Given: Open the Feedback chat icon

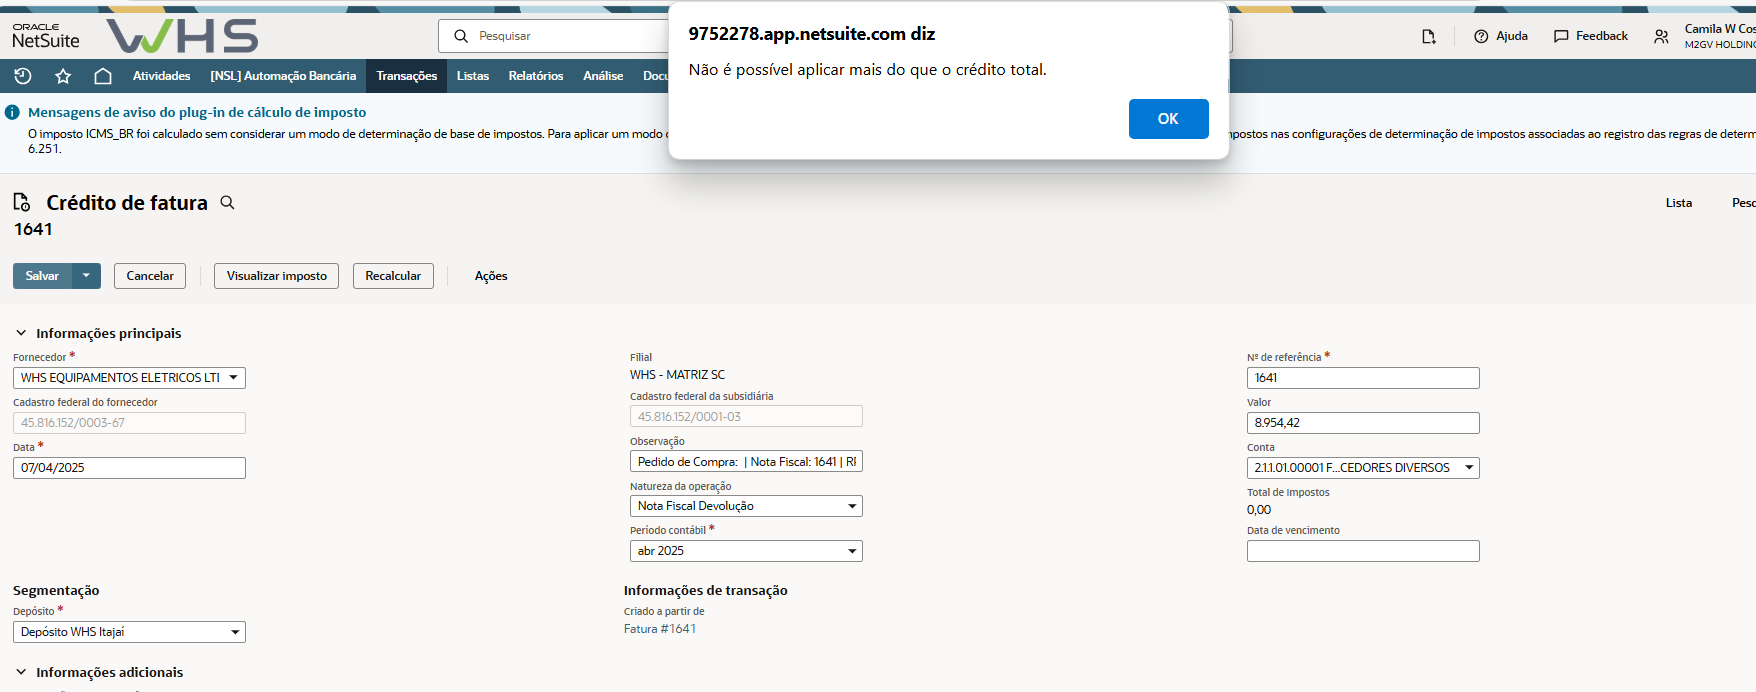Looking at the screenshot, I should coord(1561,36).
